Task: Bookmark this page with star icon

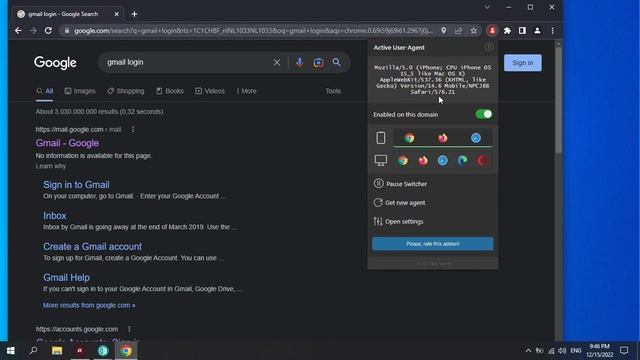Action: click(x=473, y=31)
